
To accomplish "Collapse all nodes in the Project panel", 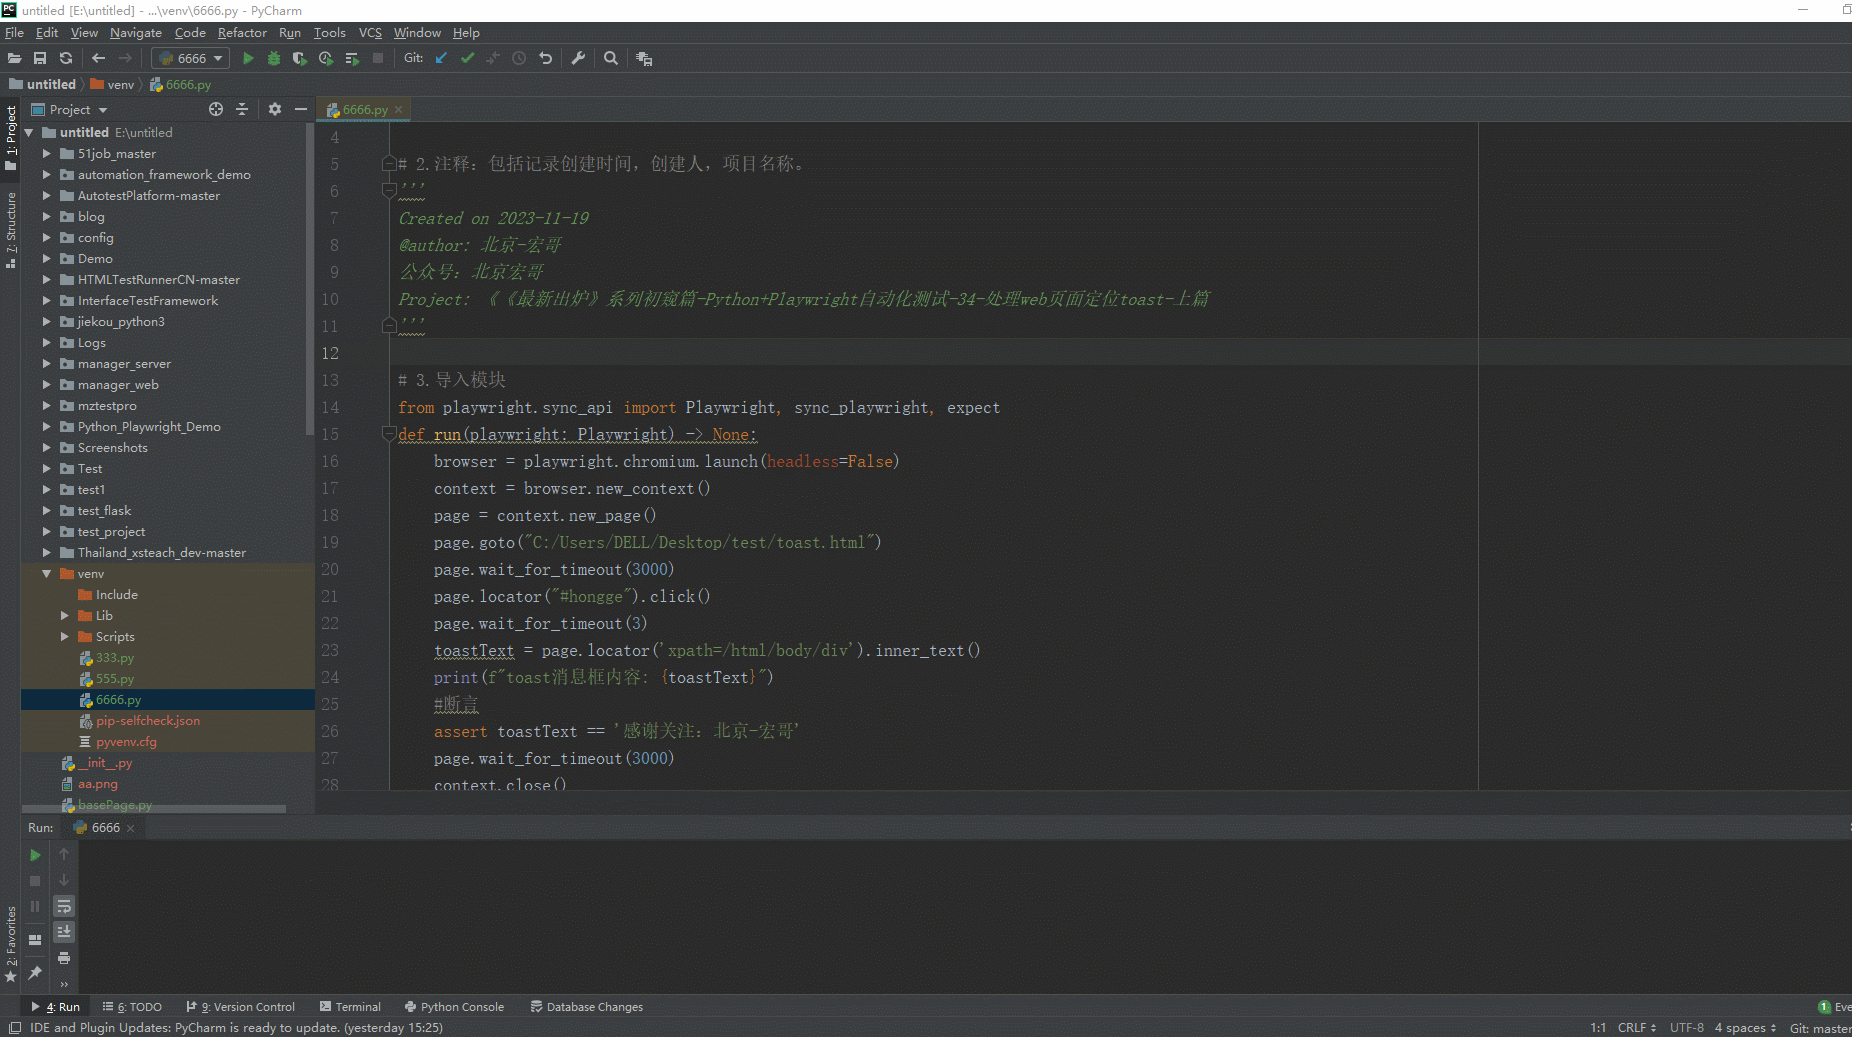I will coord(242,109).
